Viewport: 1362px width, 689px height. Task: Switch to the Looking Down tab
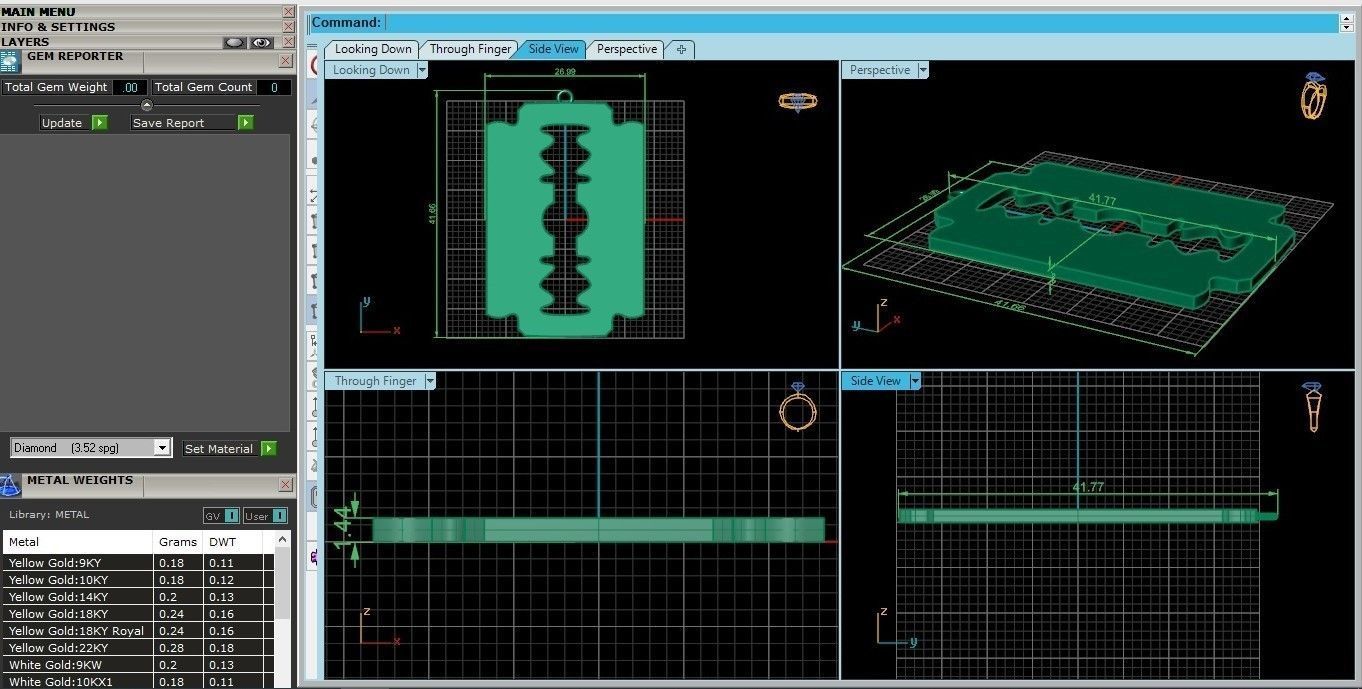373,49
